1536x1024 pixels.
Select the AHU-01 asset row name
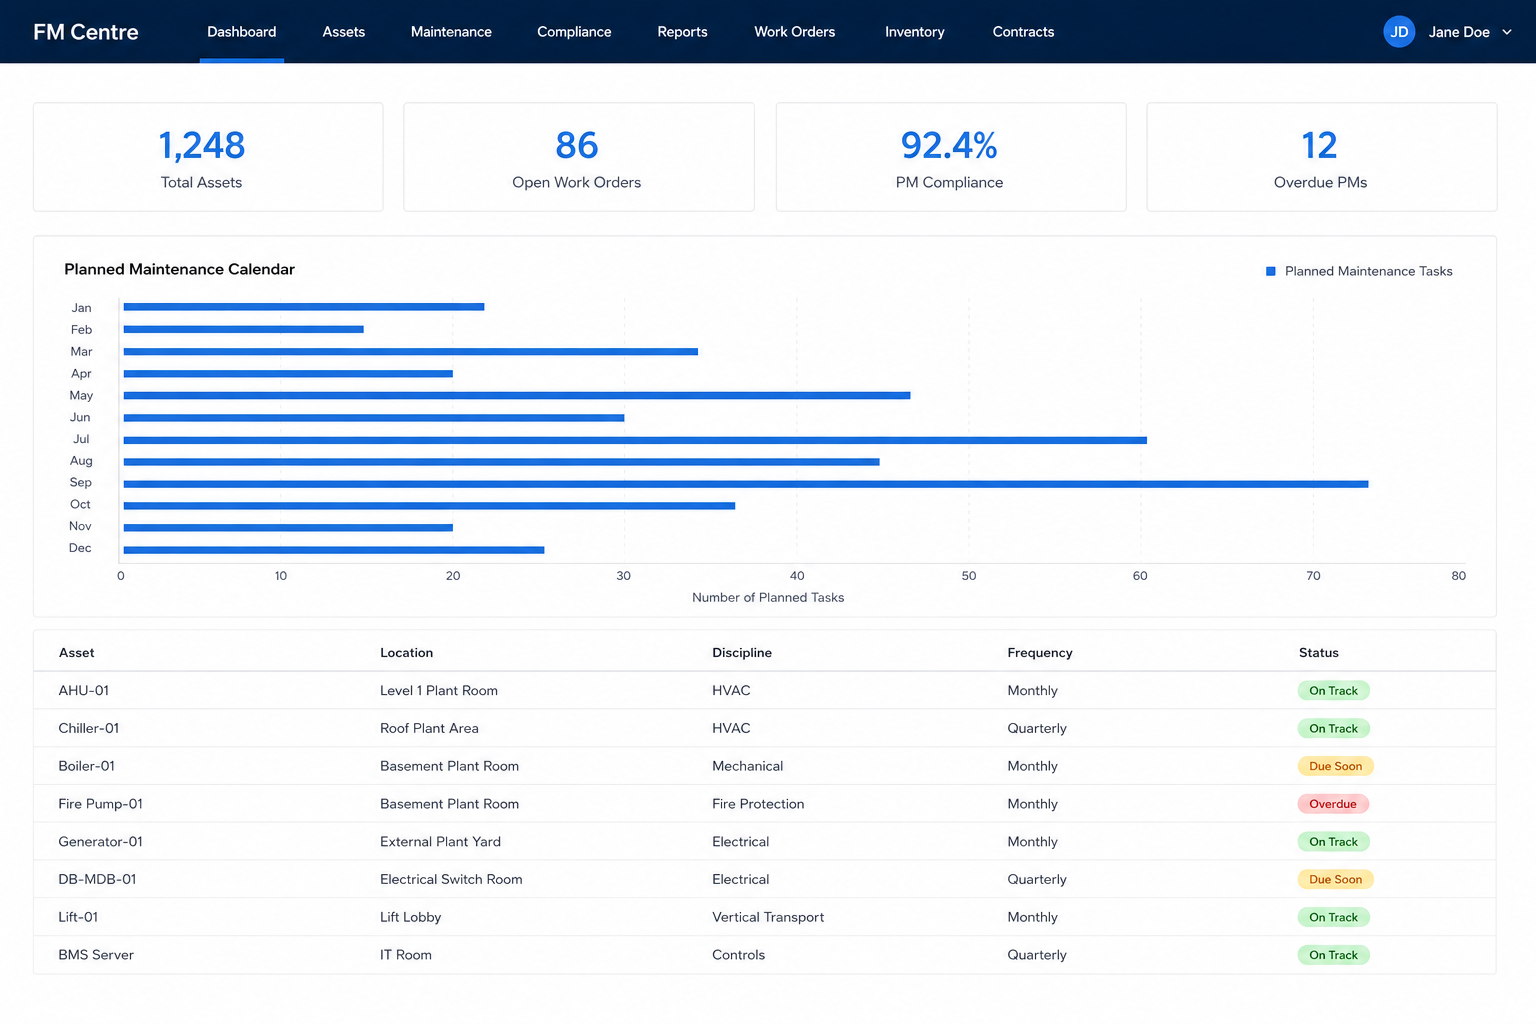click(84, 691)
